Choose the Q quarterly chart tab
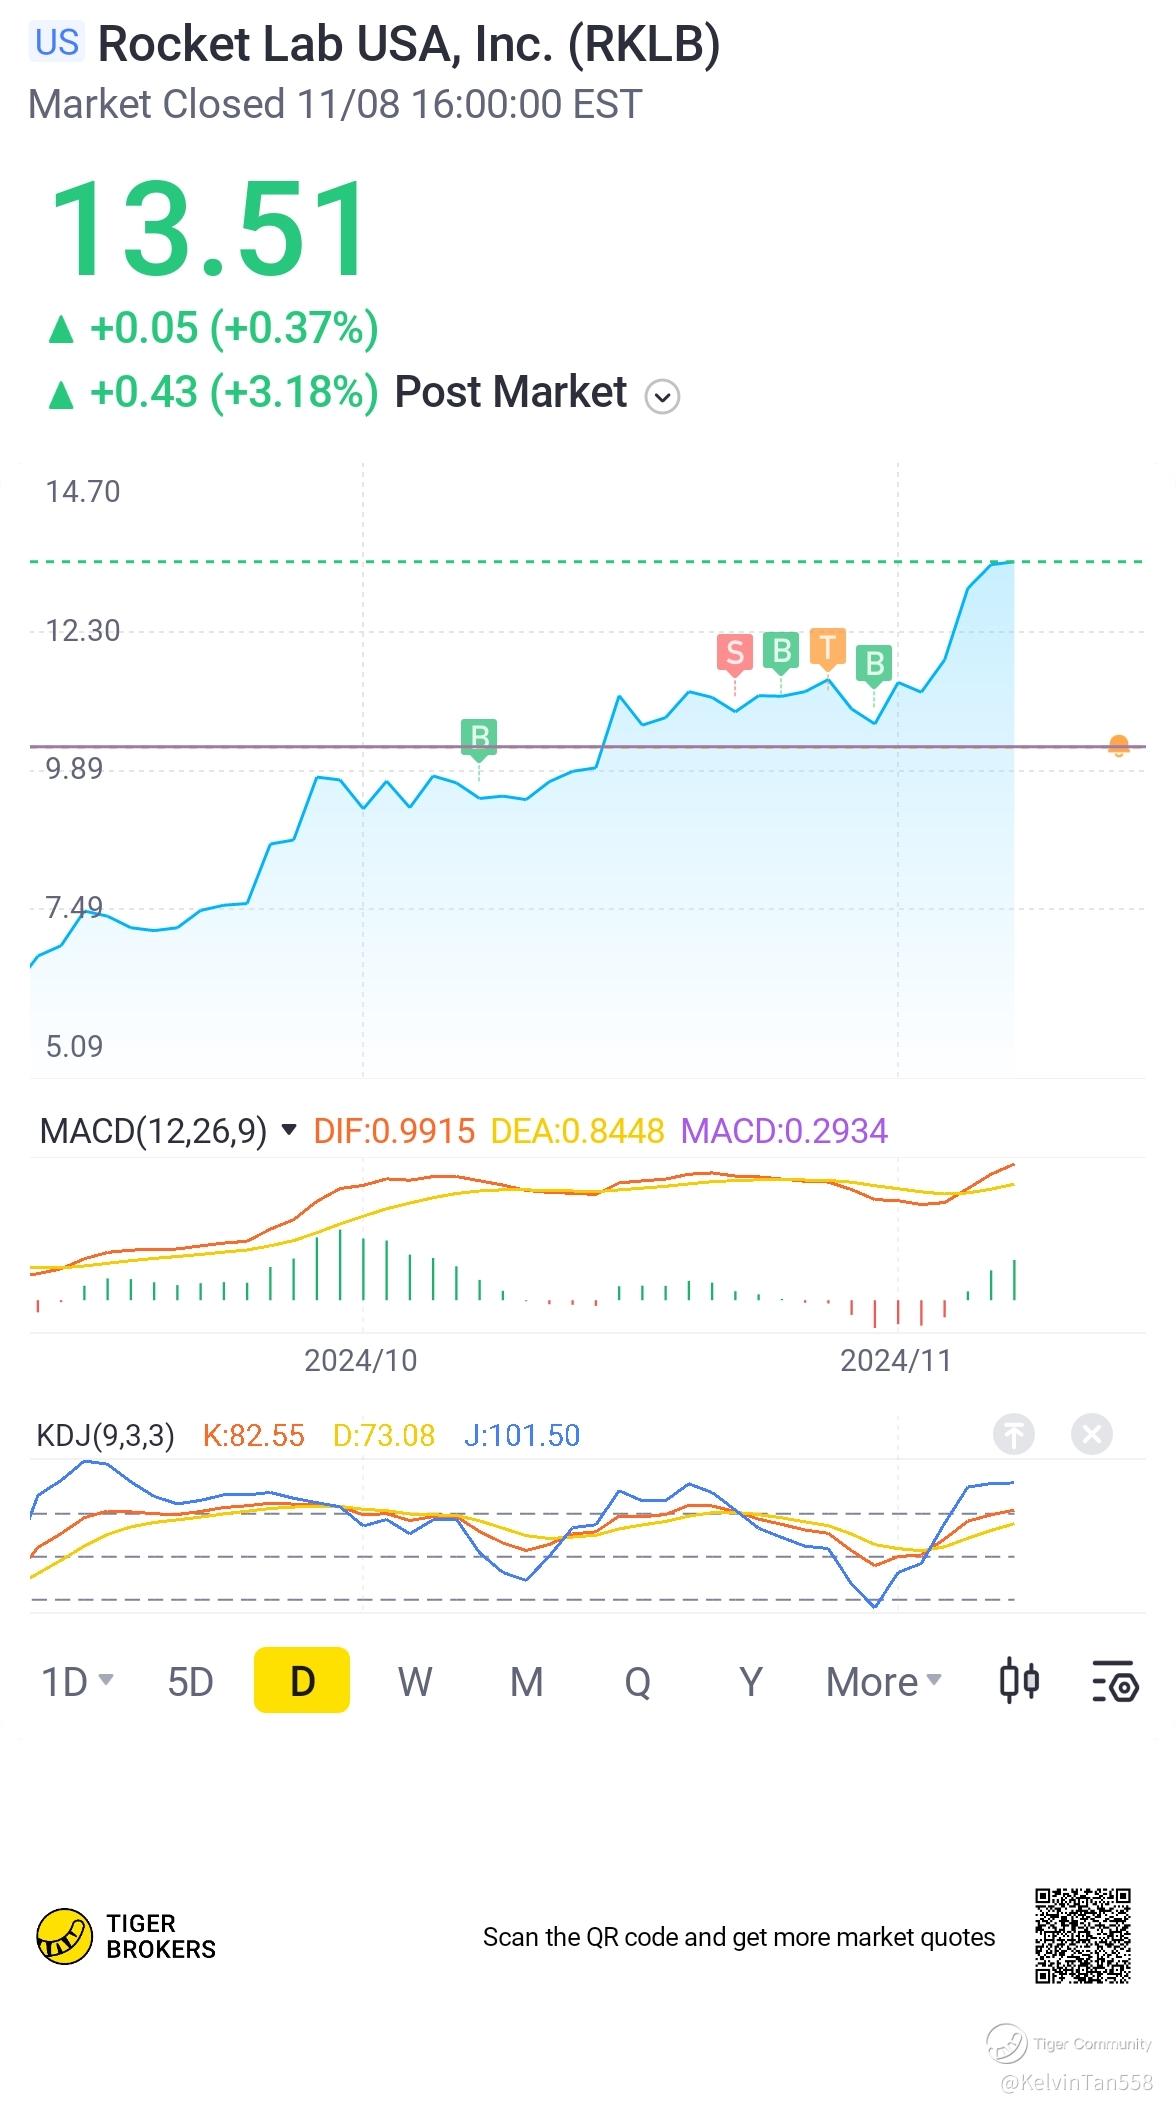Screen dimensions: 1176x2109 [638, 1681]
